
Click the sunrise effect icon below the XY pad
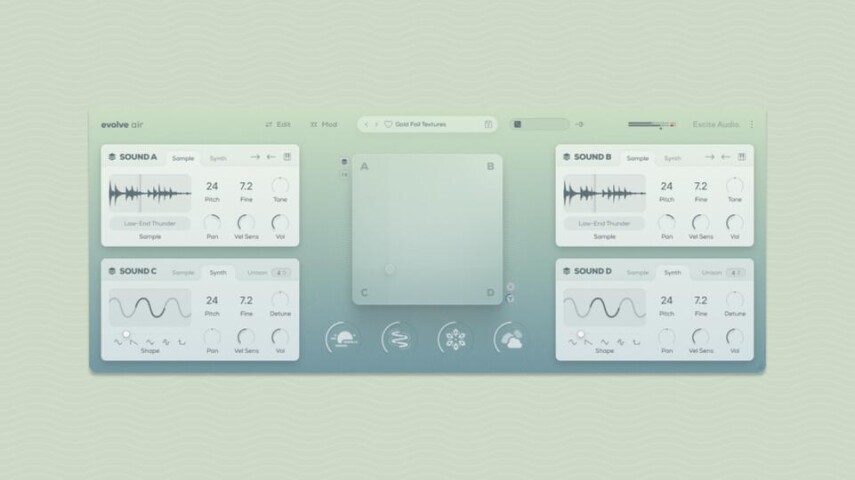click(x=343, y=339)
